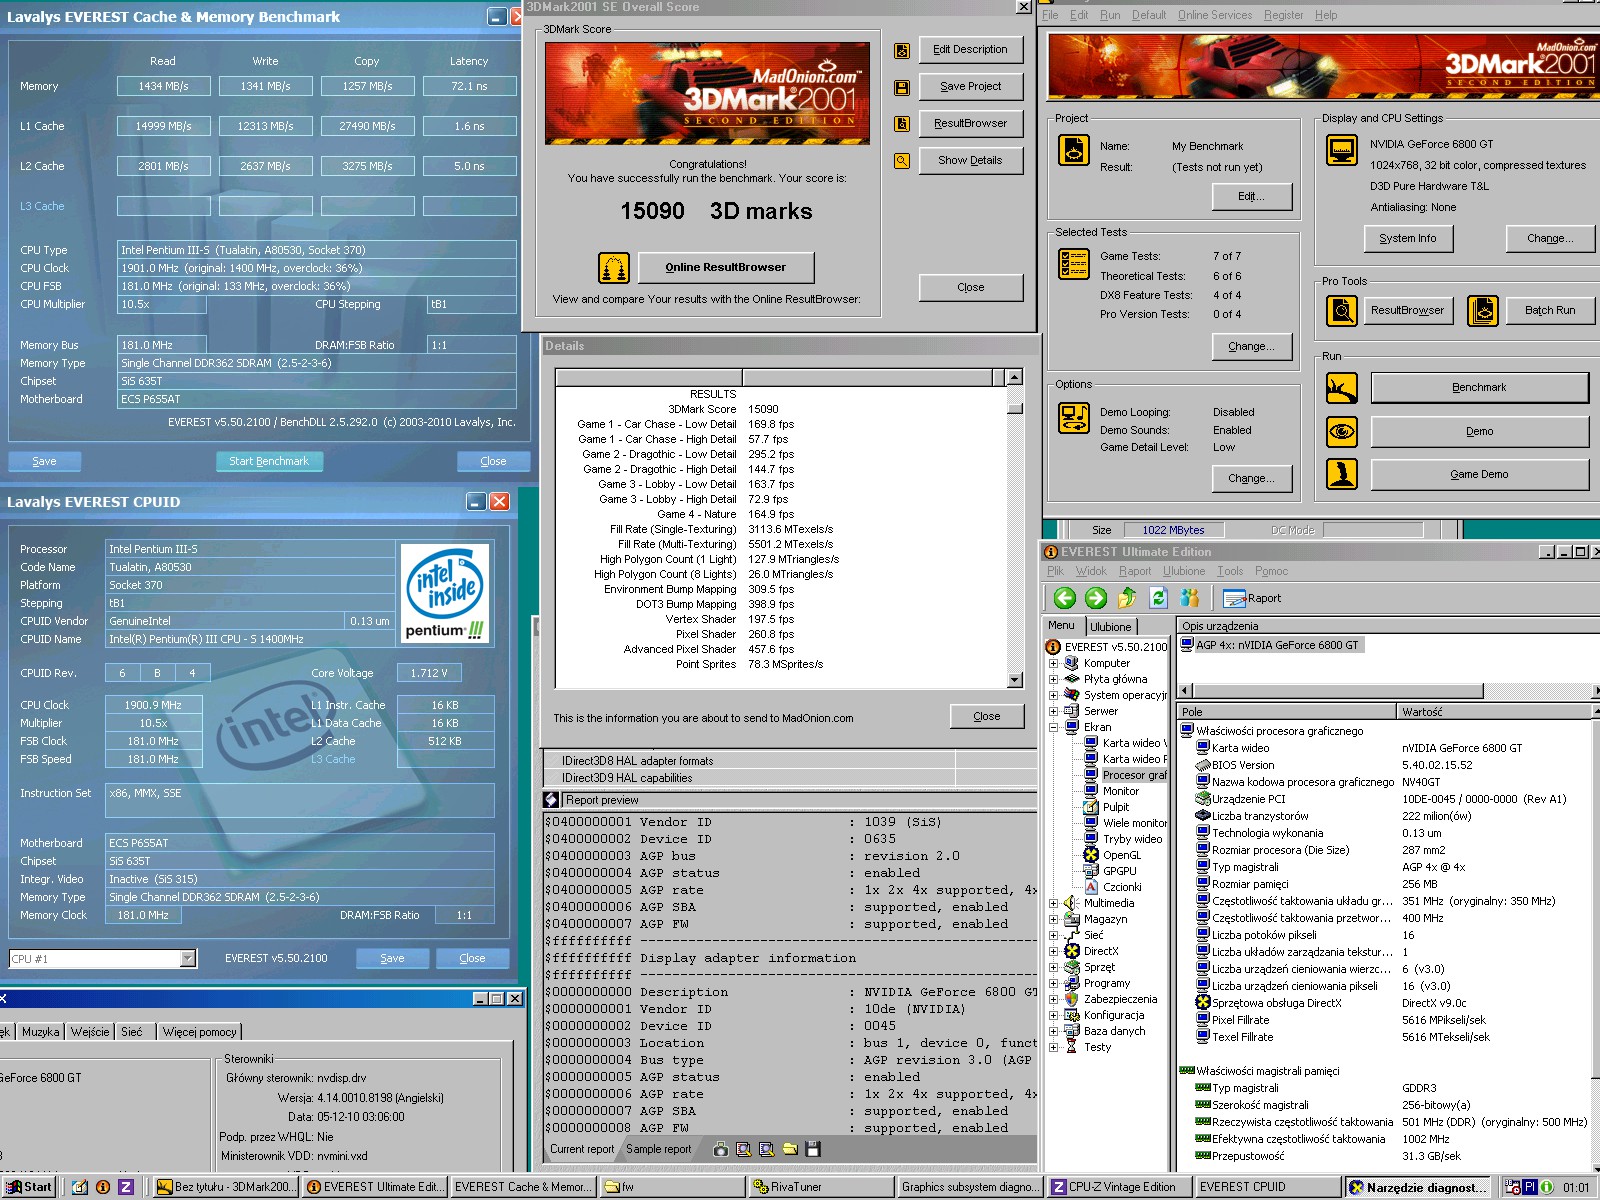
Task: Open the Start menu
Action: [29, 1187]
